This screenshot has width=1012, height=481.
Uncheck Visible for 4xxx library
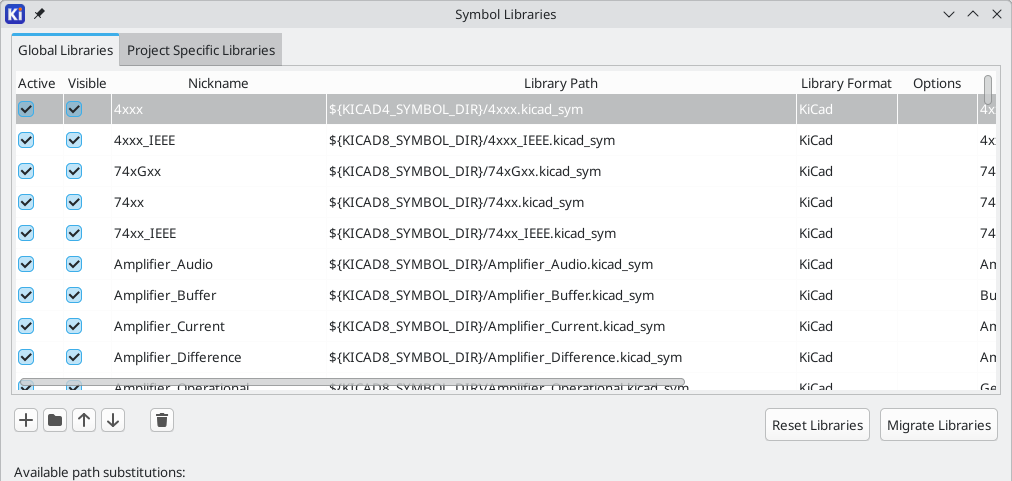(74, 109)
